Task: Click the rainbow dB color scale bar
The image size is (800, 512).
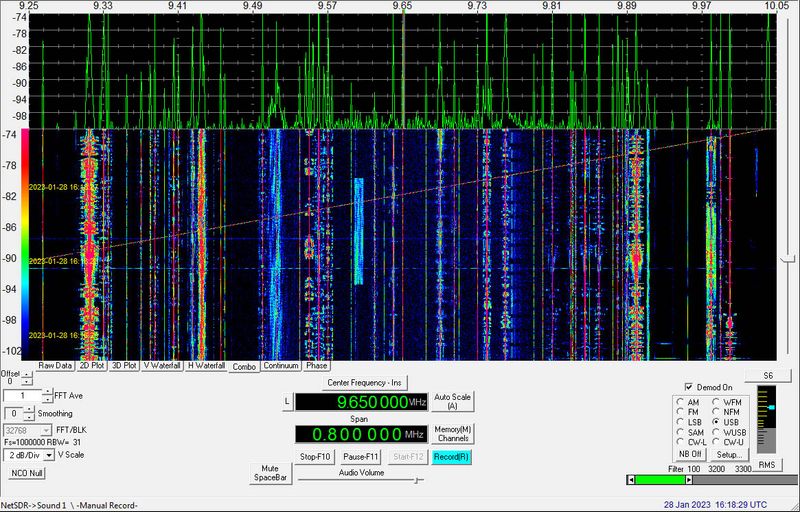Action: [24, 245]
